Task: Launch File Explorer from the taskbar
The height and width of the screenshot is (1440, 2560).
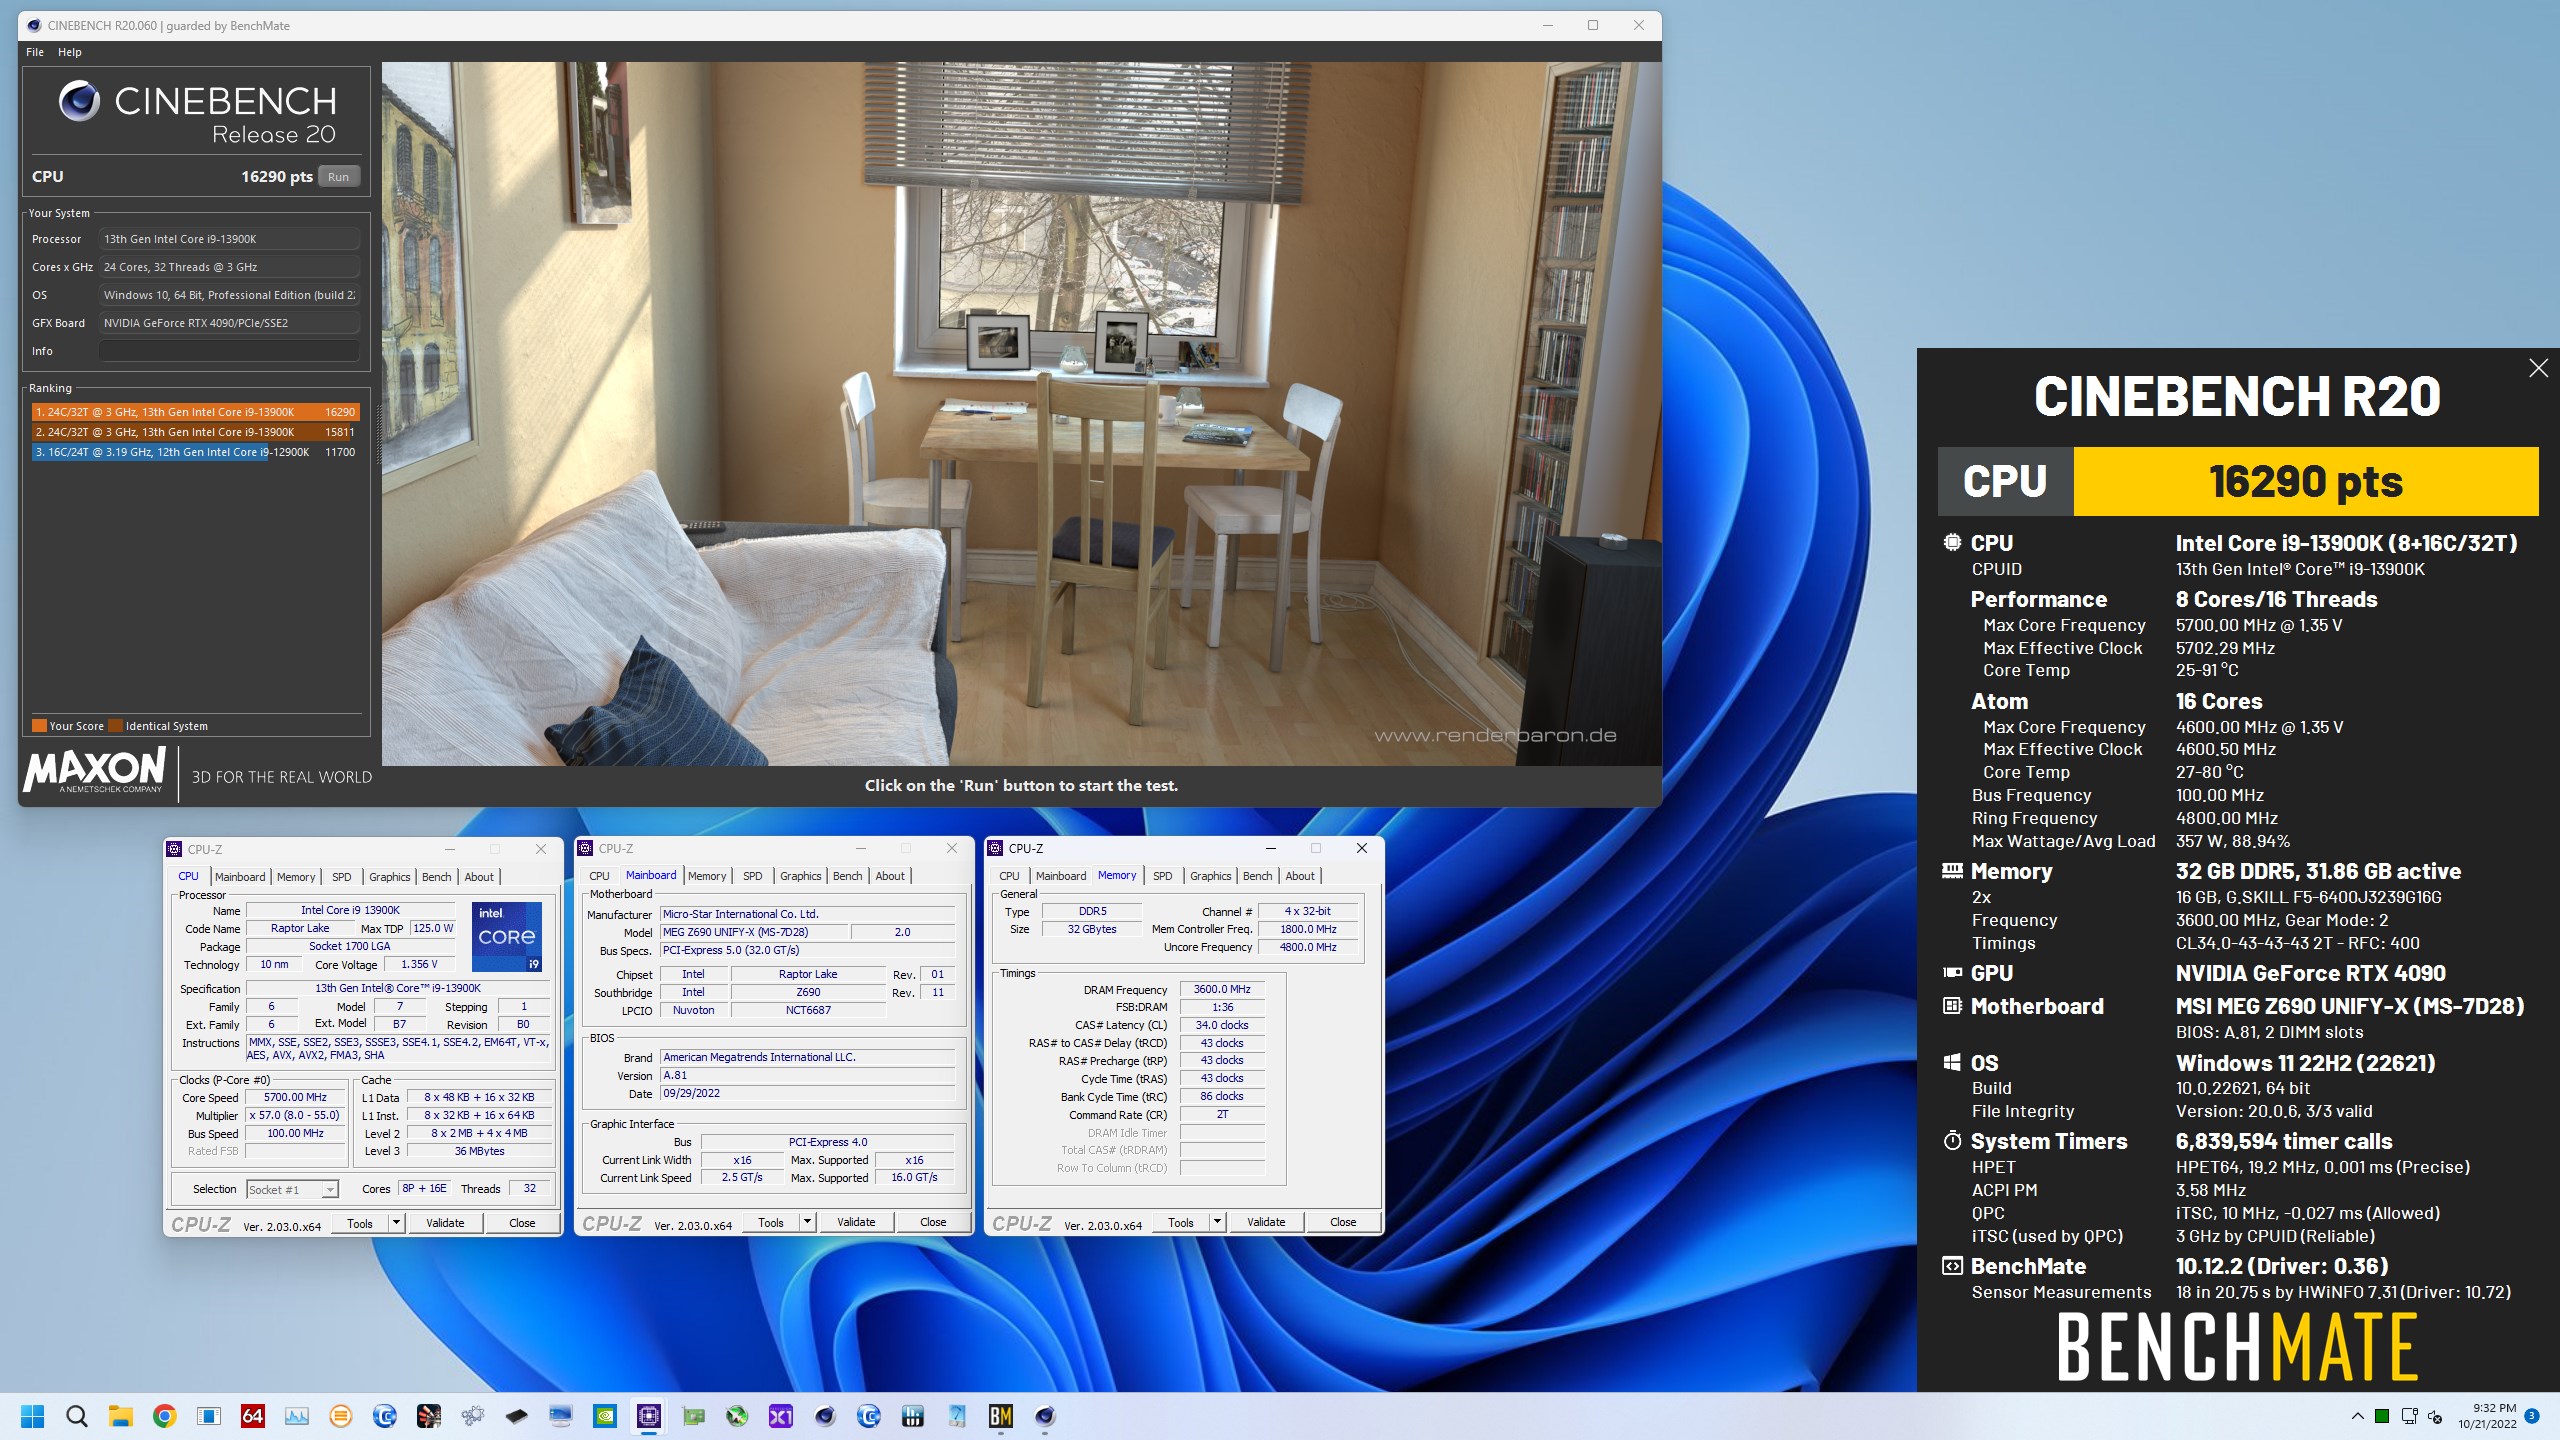Action: 120,1416
